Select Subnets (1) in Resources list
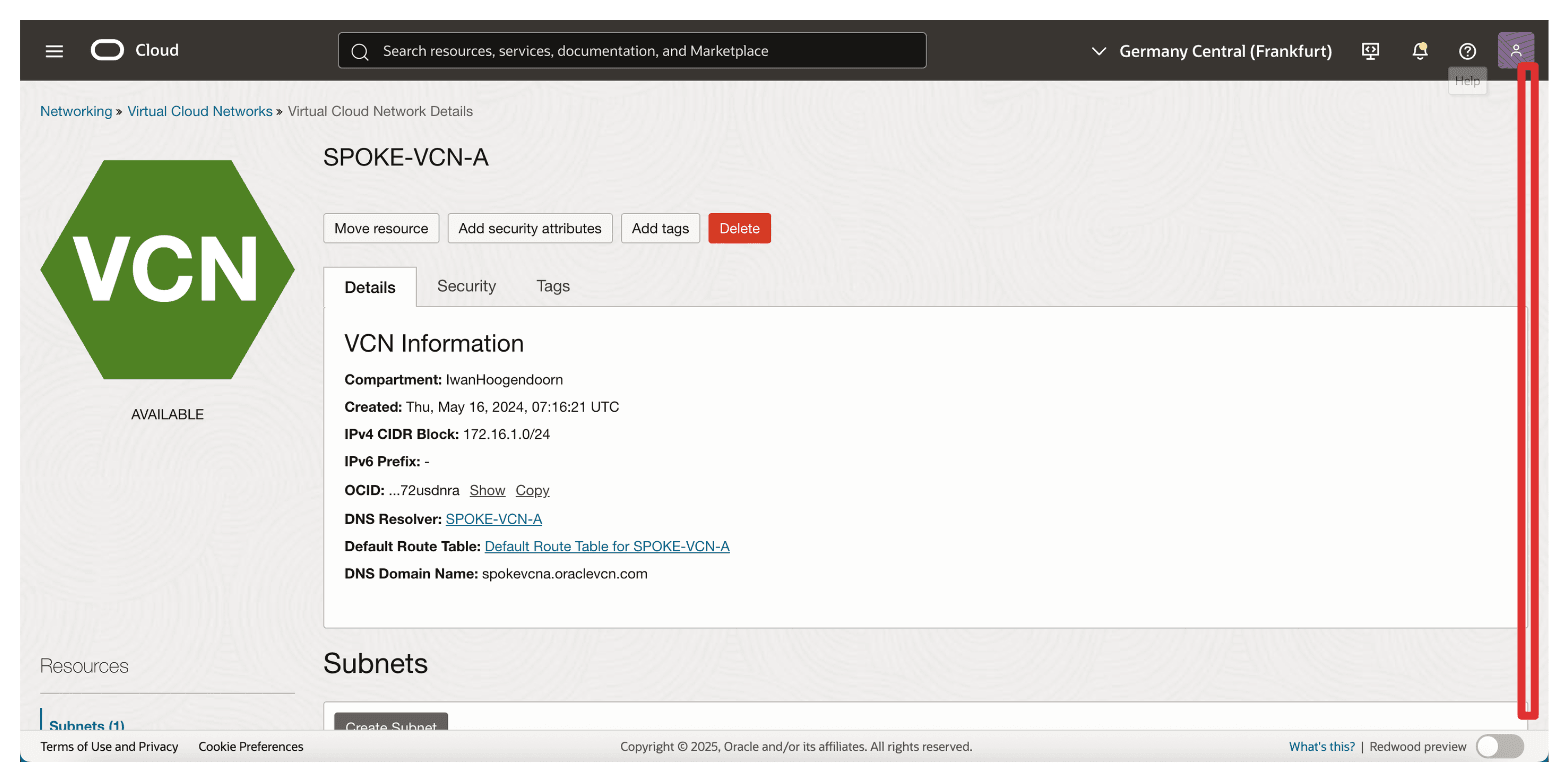1568x782 pixels. pyautogui.click(x=87, y=724)
